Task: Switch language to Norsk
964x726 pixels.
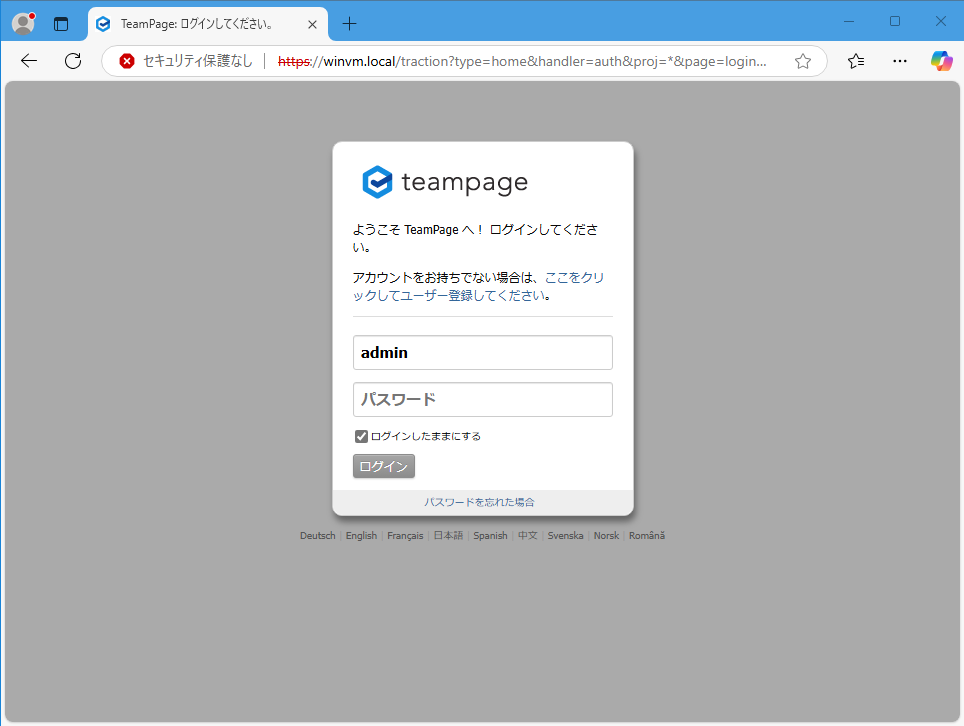Action: (606, 535)
